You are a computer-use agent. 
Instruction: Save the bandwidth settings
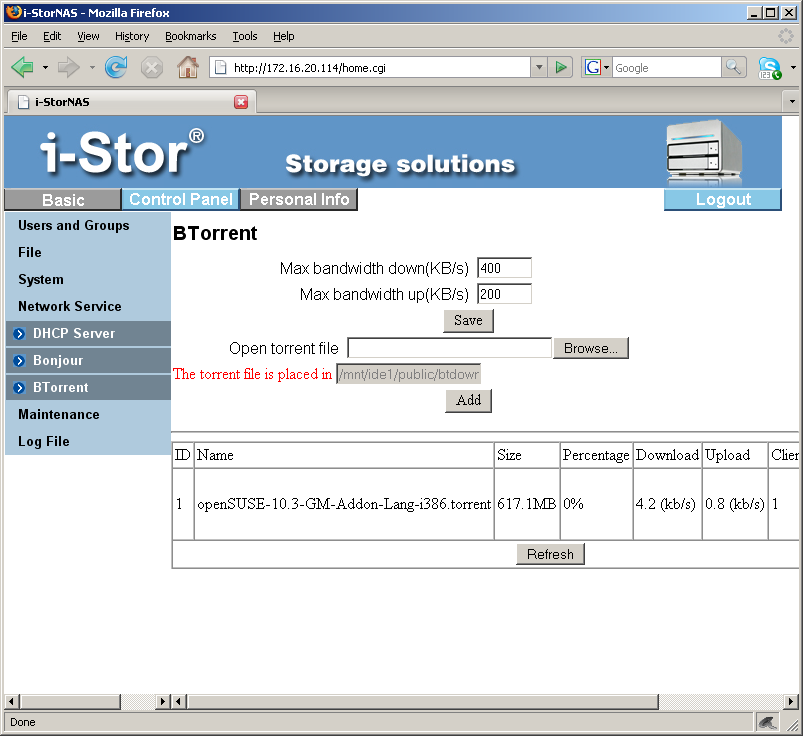tap(468, 321)
